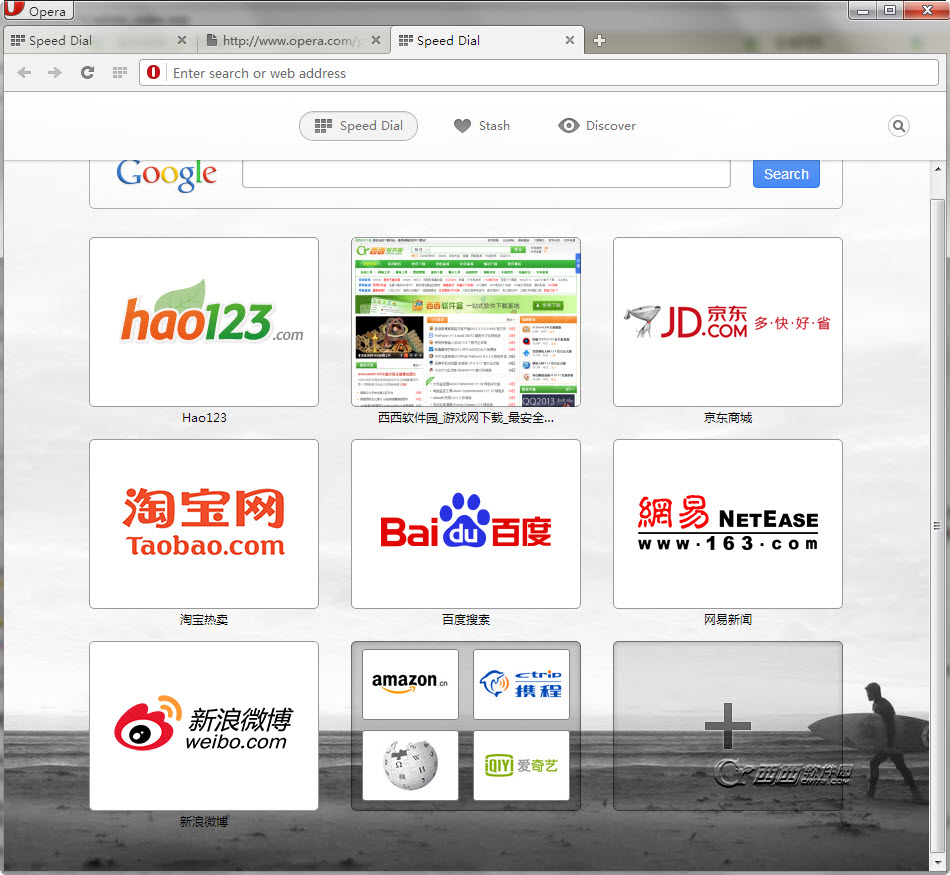Click the forward navigation arrow
This screenshot has width=950, height=875.
click(55, 73)
